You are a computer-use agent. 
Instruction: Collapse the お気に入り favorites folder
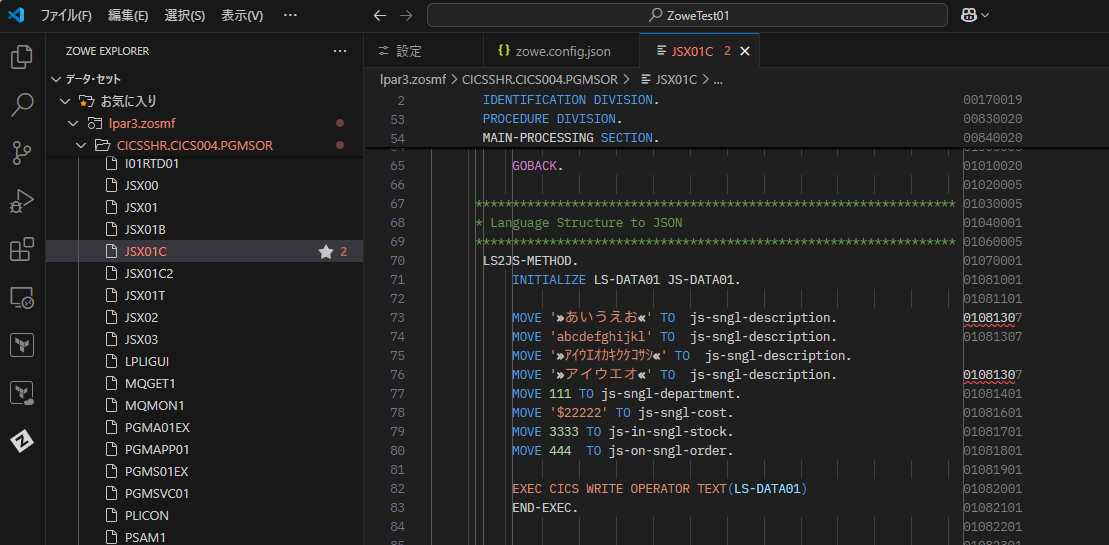(x=65, y=101)
